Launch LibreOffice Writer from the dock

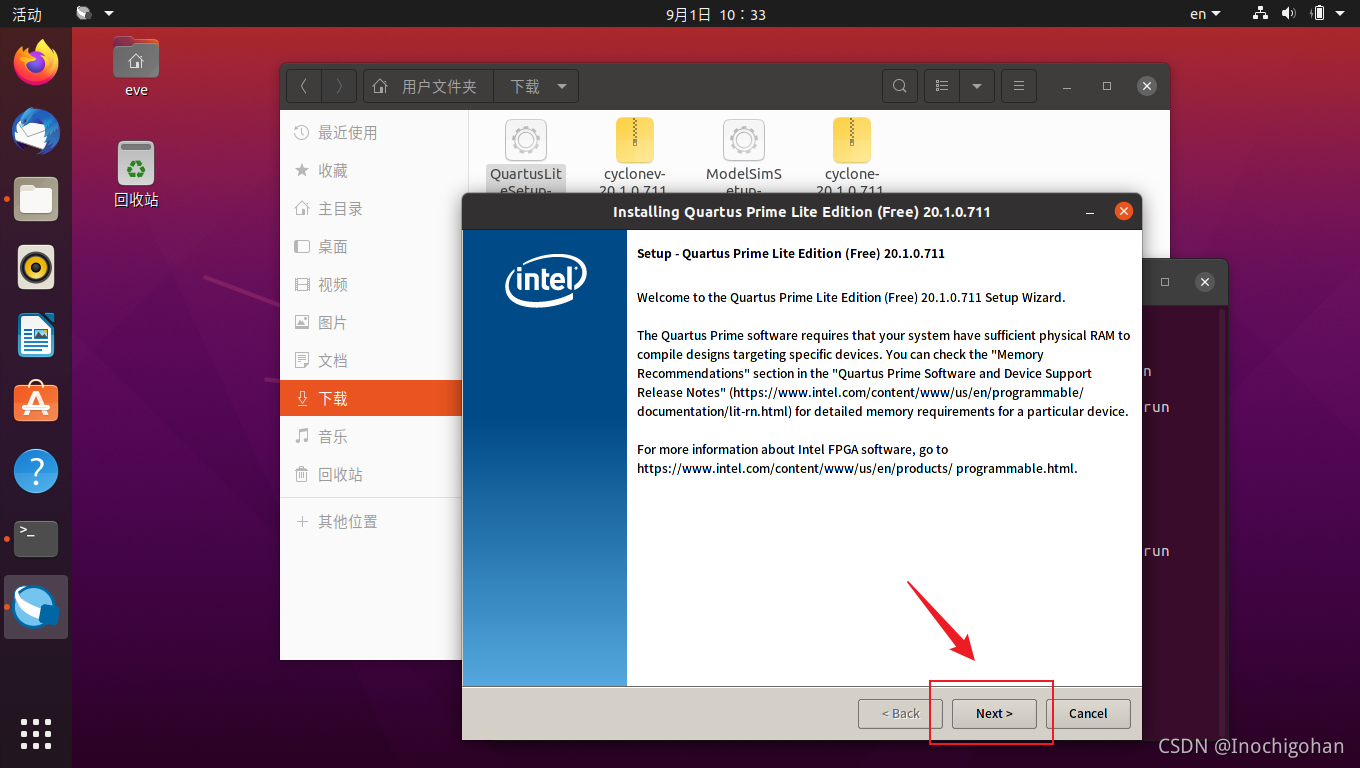click(x=36, y=335)
